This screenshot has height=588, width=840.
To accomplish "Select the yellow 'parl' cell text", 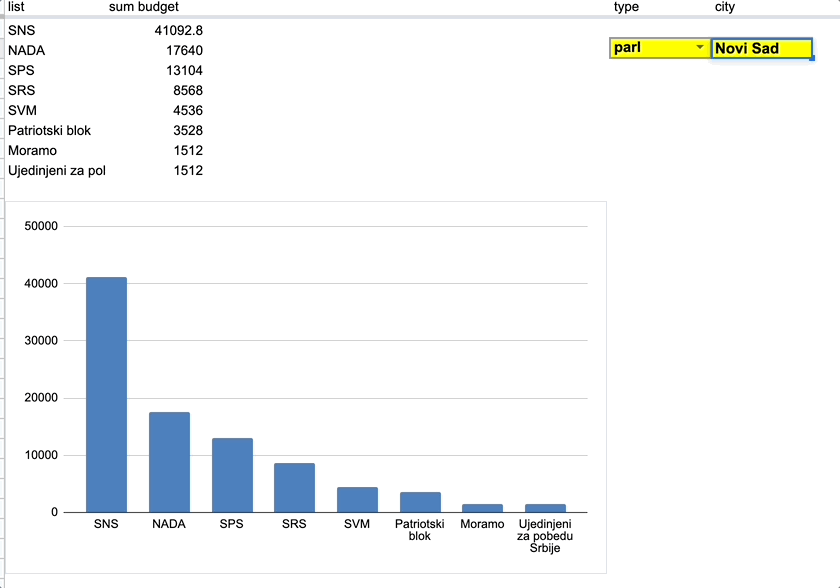I will [x=628, y=48].
